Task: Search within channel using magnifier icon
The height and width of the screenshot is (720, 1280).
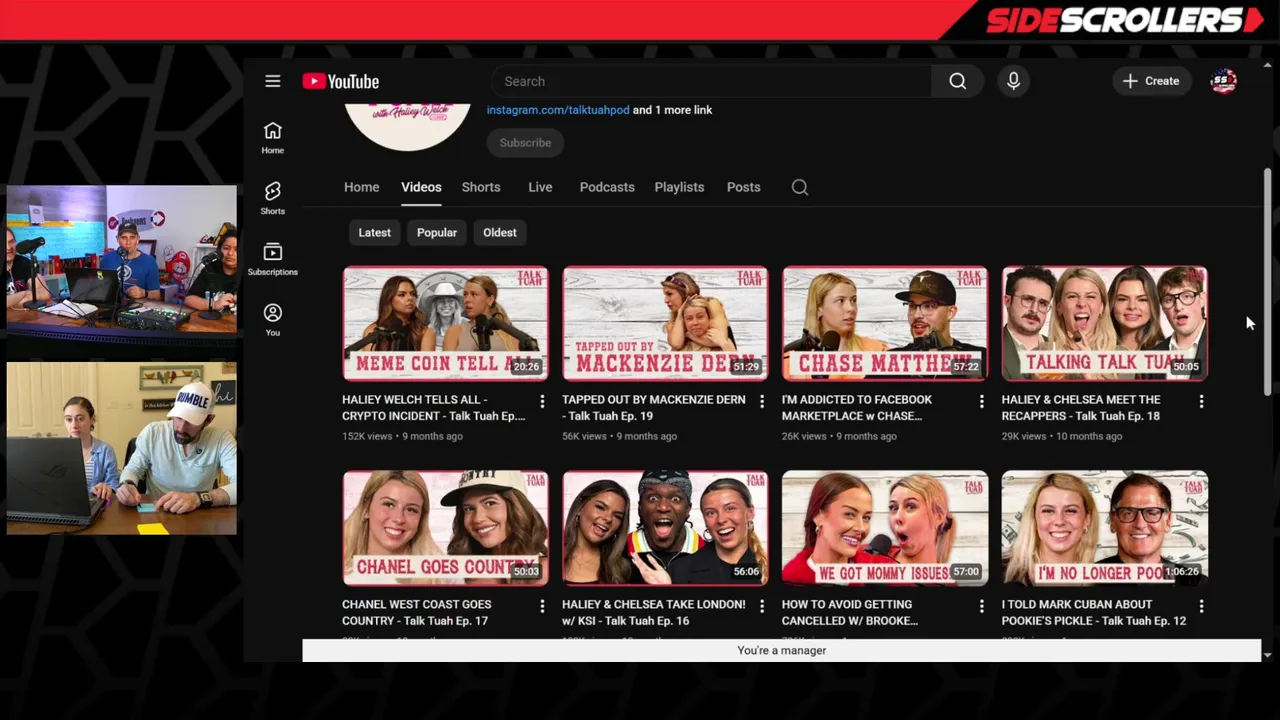Action: point(800,187)
